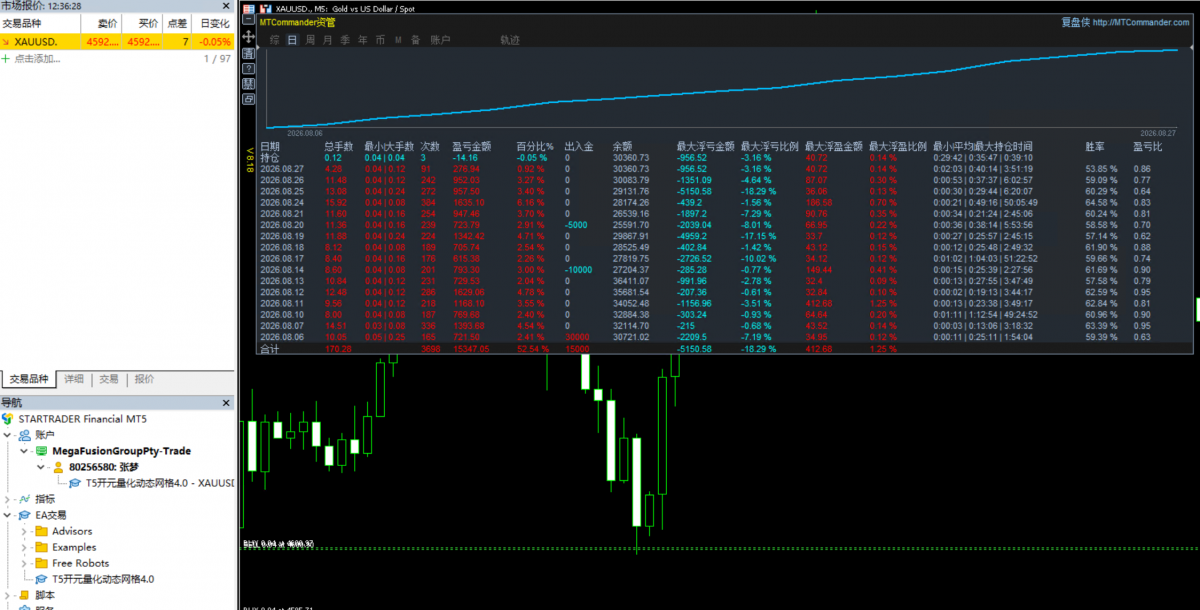
Task: Click the Advisors folder icon
Action: tap(41, 531)
